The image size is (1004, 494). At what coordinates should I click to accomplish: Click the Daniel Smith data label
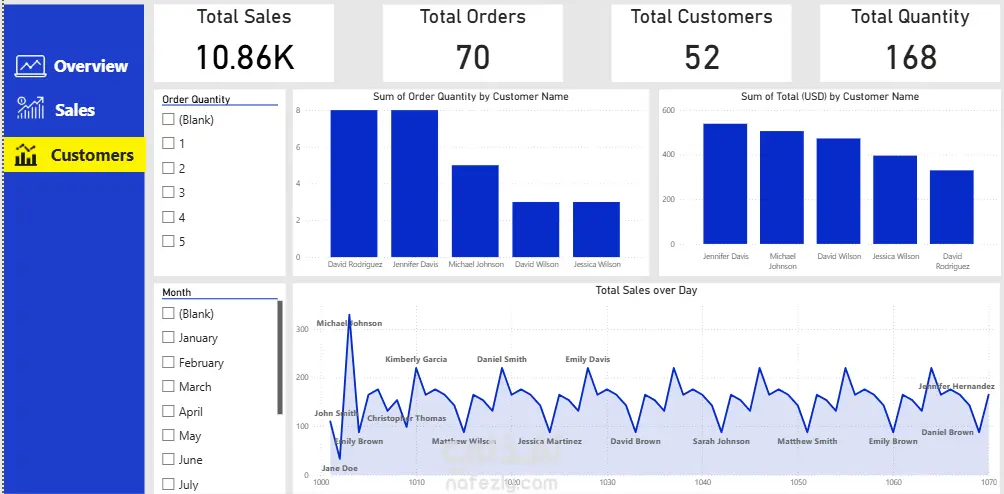502,360
